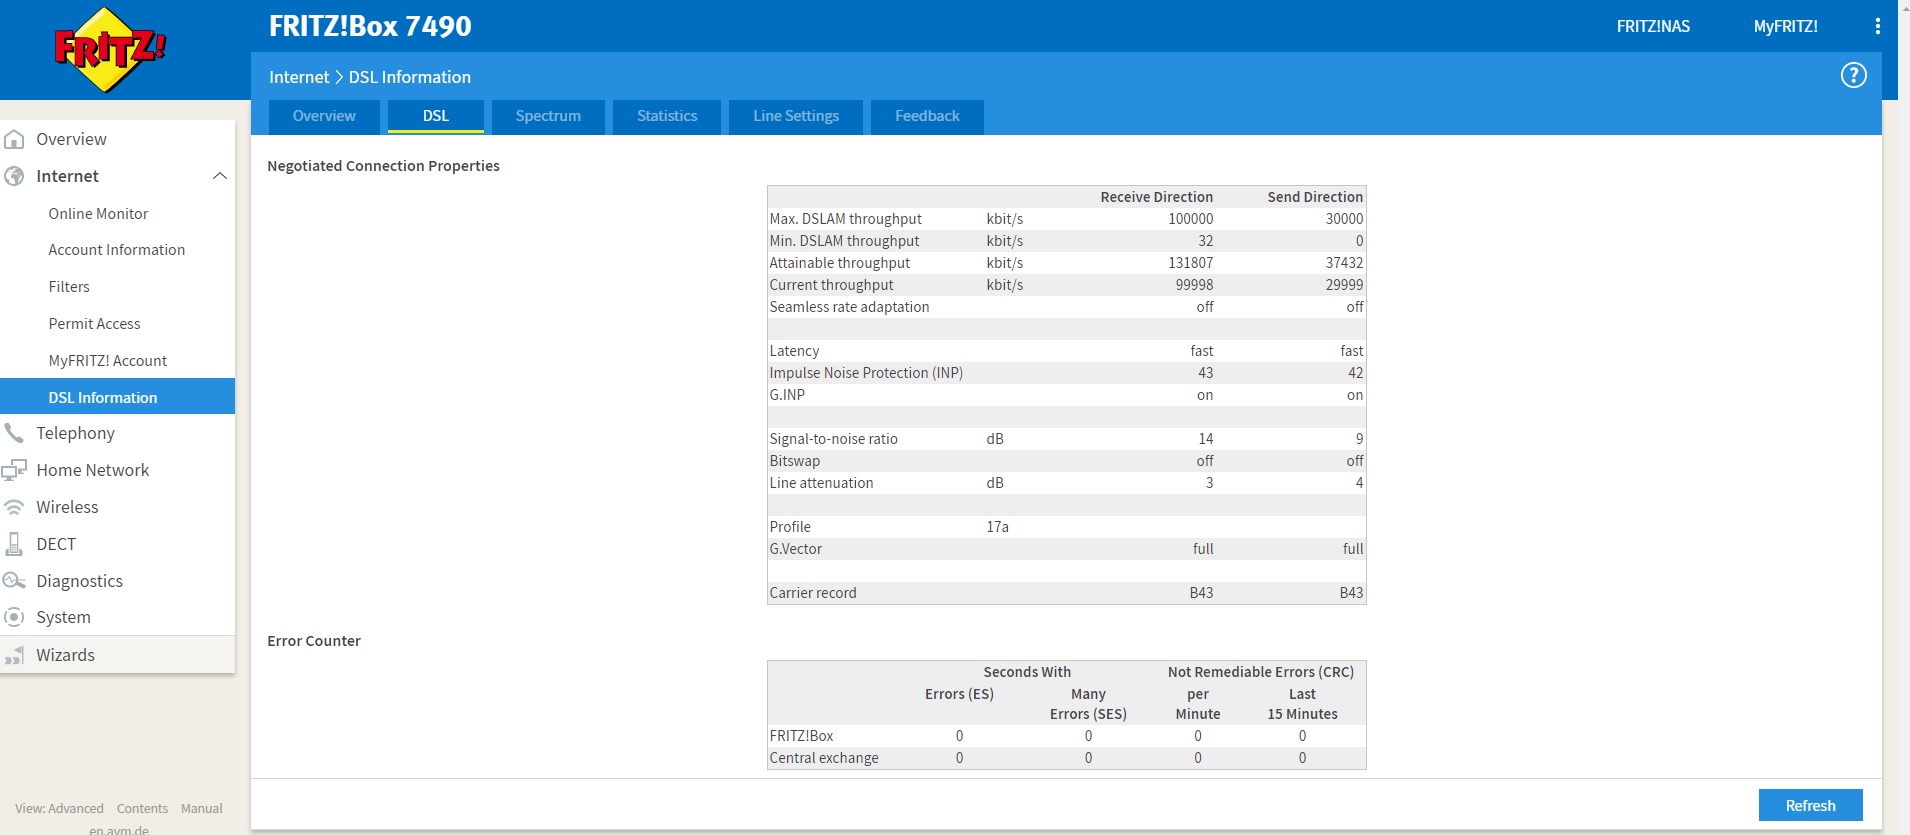Image resolution: width=1910 pixels, height=835 pixels.
Task: Click the Diagnostics icon in sidebar
Action: [15, 581]
